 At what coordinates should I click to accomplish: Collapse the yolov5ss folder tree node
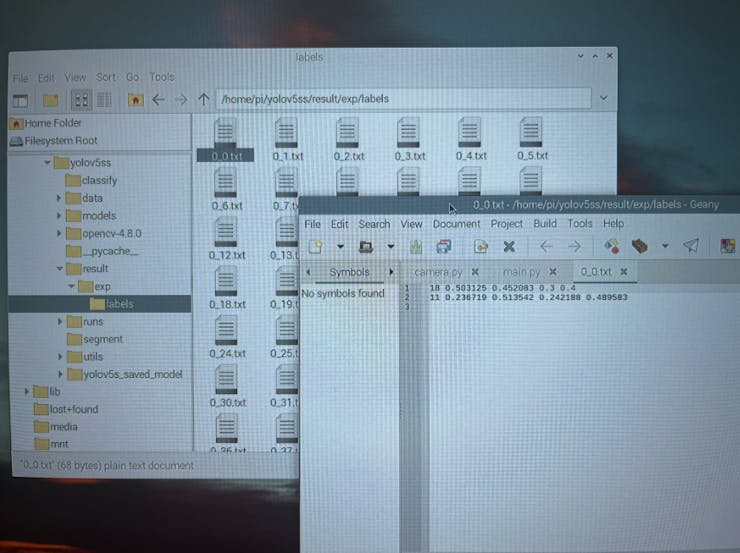click(x=47, y=163)
